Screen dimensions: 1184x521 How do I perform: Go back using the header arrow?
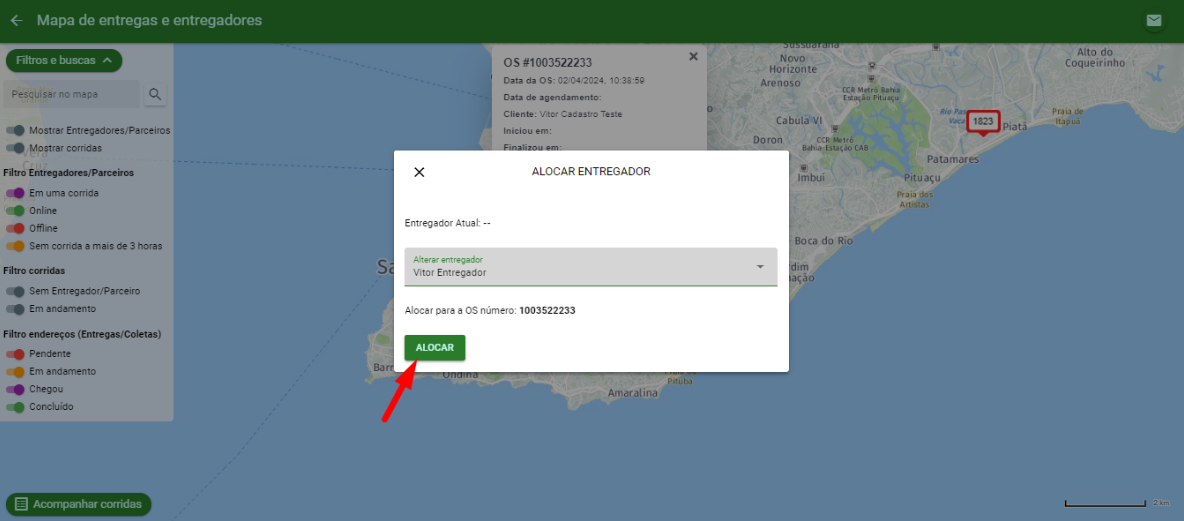(16, 20)
